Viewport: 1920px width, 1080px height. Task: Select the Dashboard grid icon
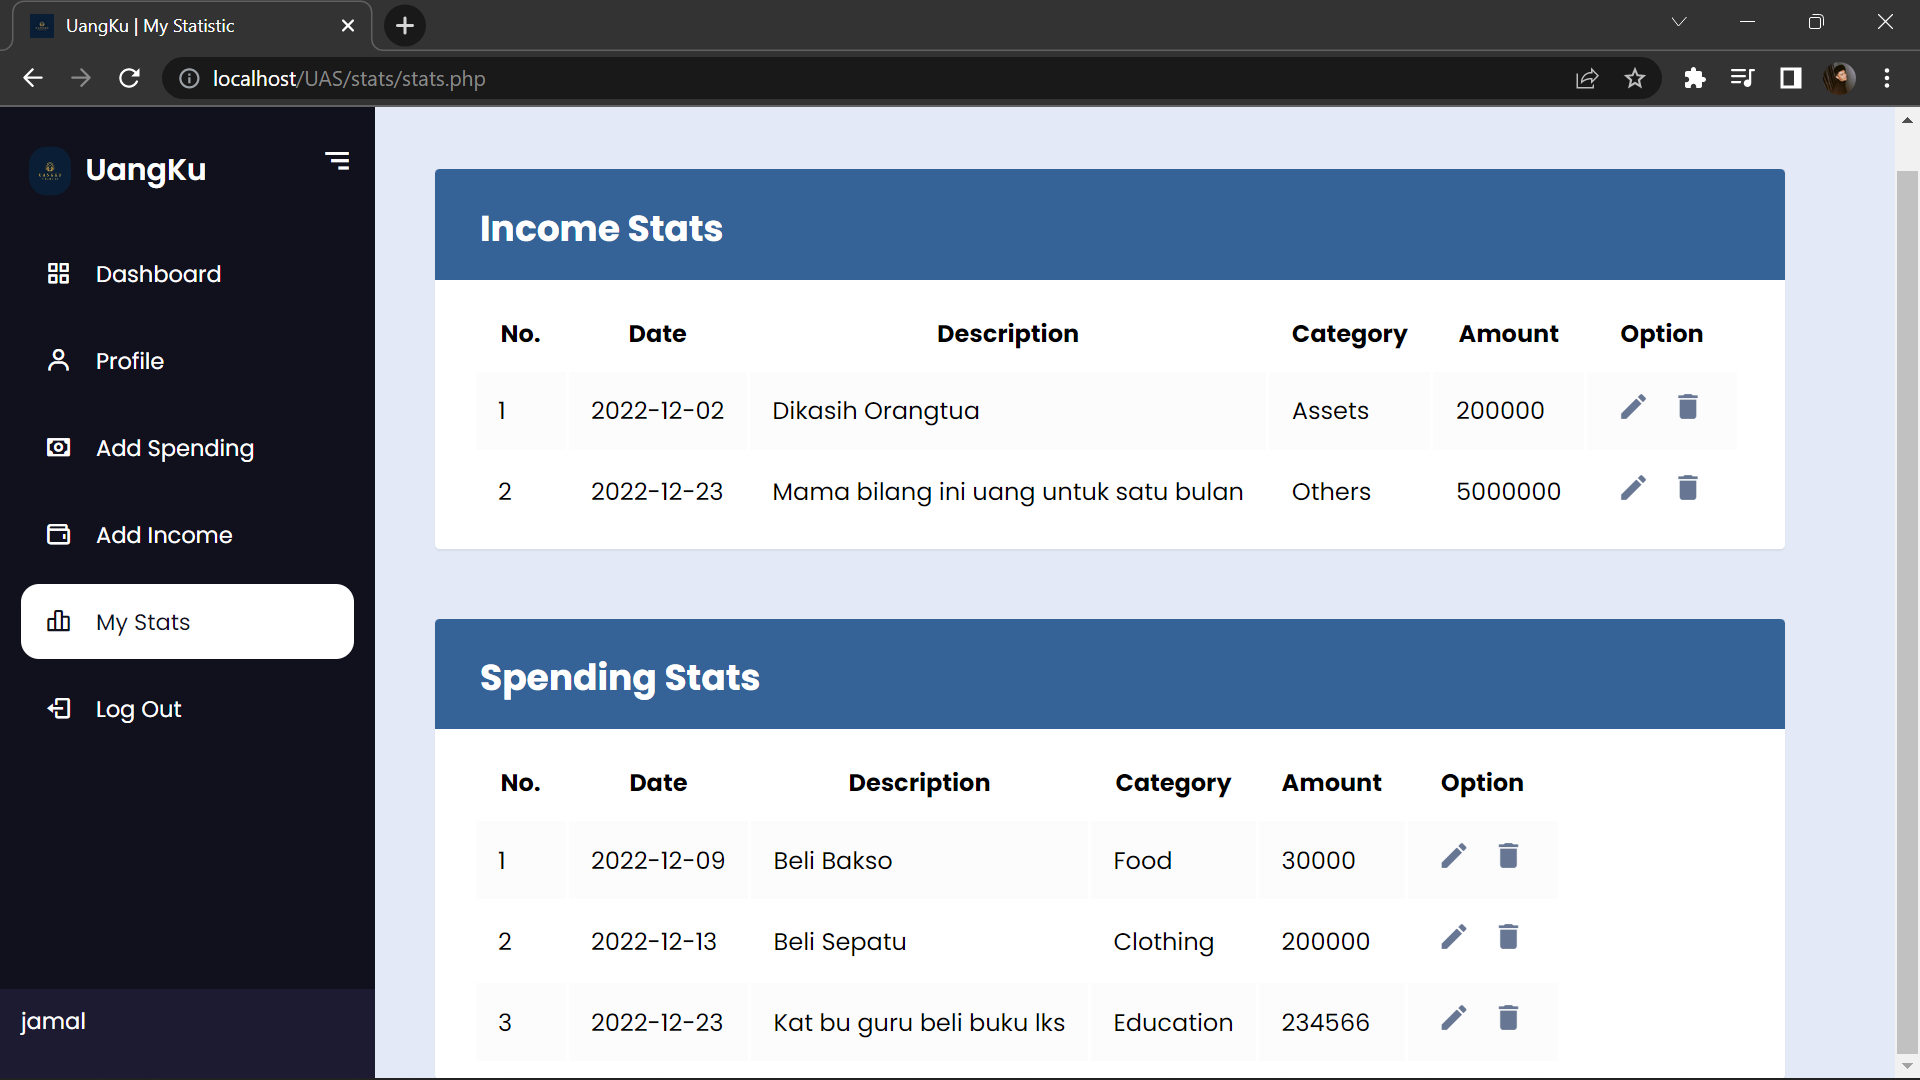pos(58,273)
